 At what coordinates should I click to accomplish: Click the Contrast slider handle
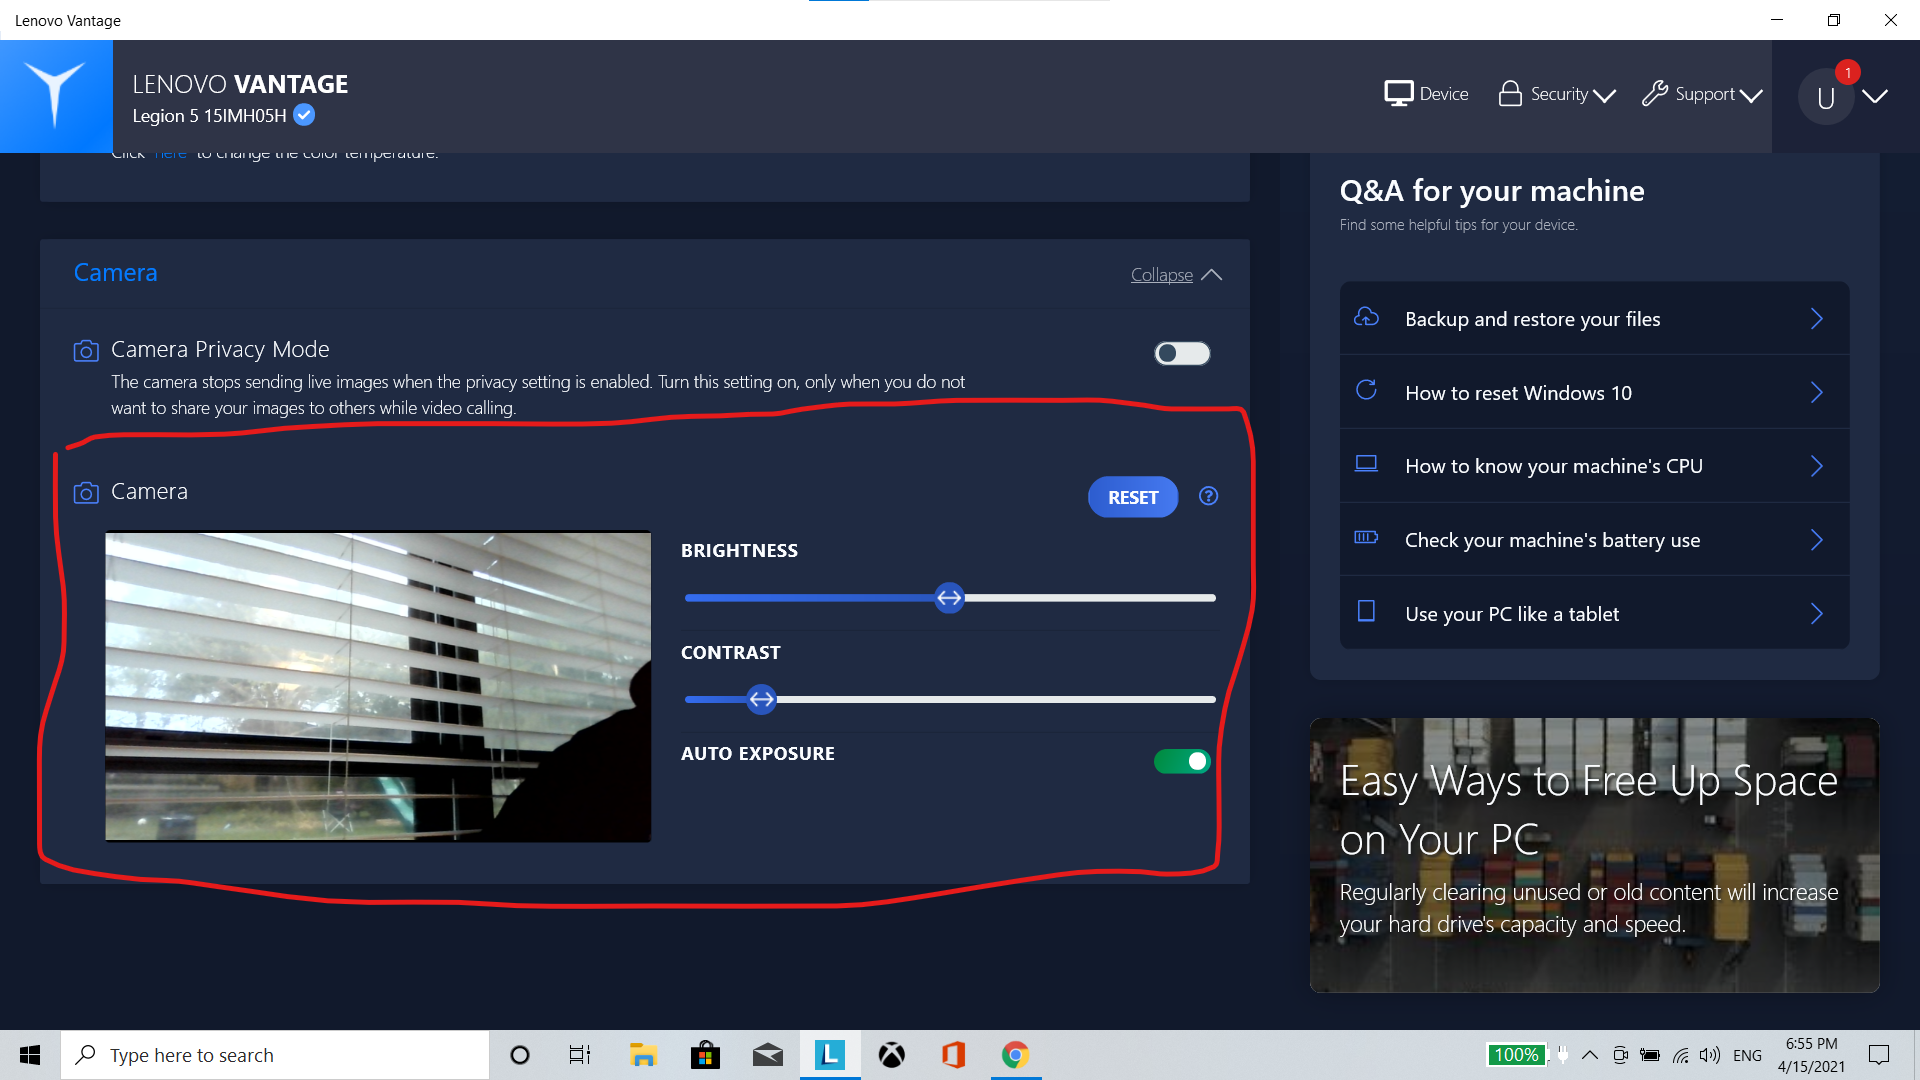[x=761, y=699]
